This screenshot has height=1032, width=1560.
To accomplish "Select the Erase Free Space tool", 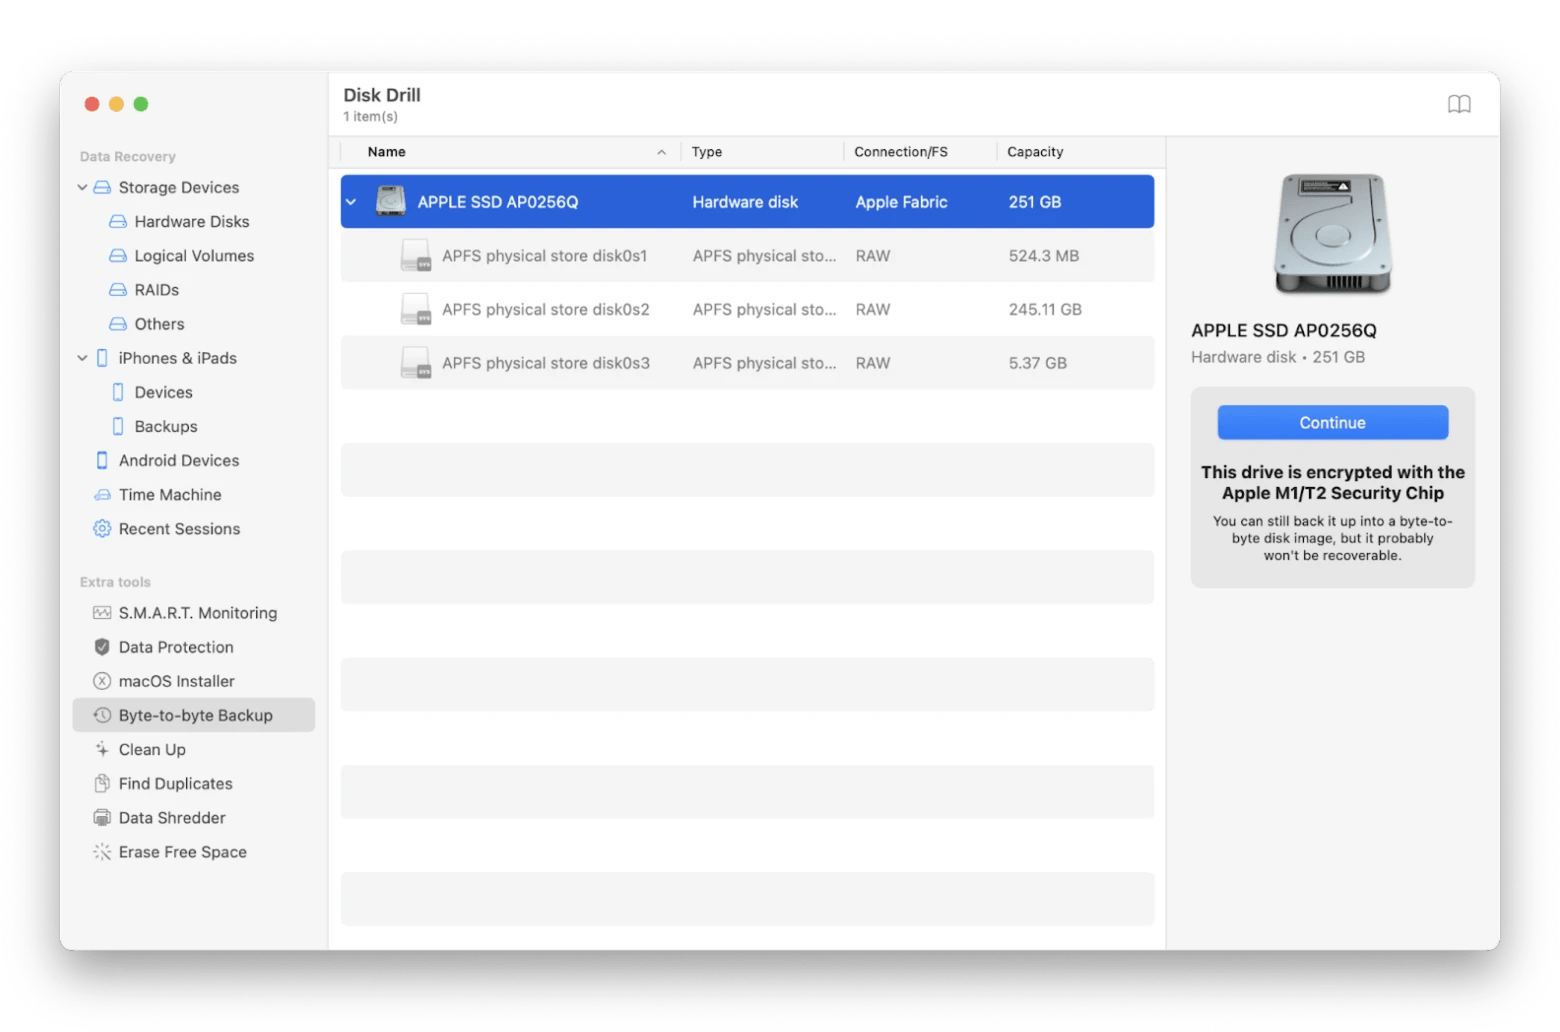I will pyautogui.click(x=182, y=851).
